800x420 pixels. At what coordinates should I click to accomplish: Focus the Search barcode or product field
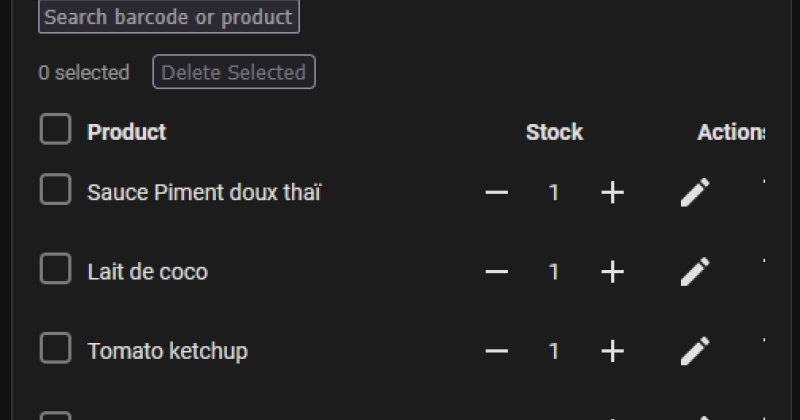tap(169, 17)
